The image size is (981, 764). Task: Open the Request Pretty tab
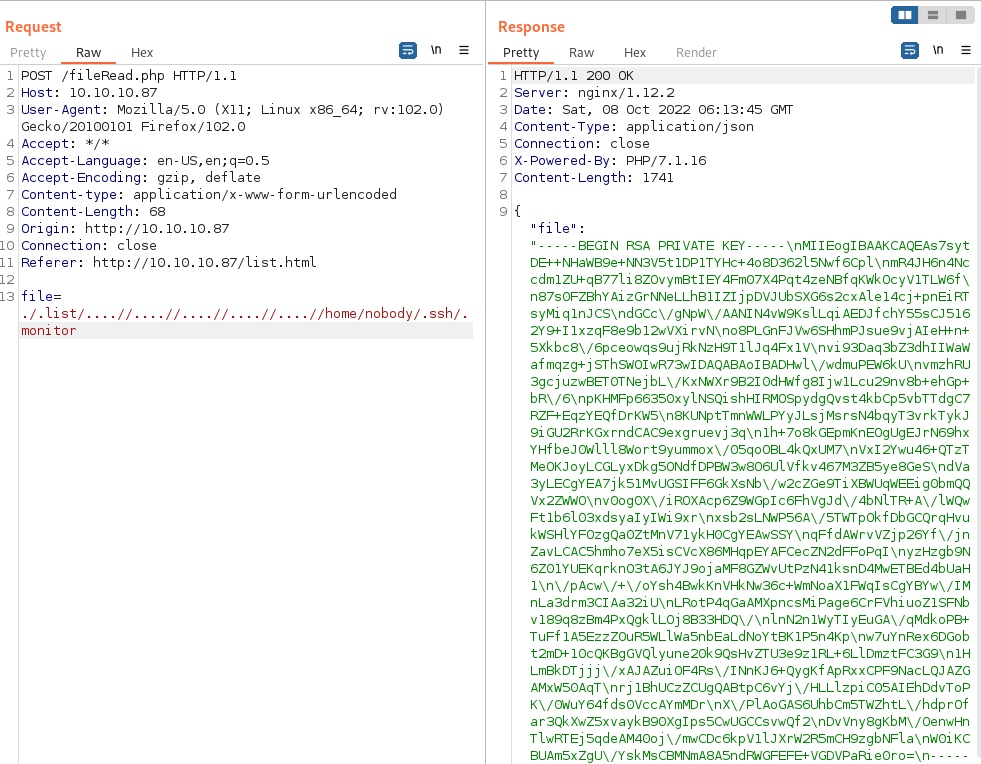click(28, 53)
